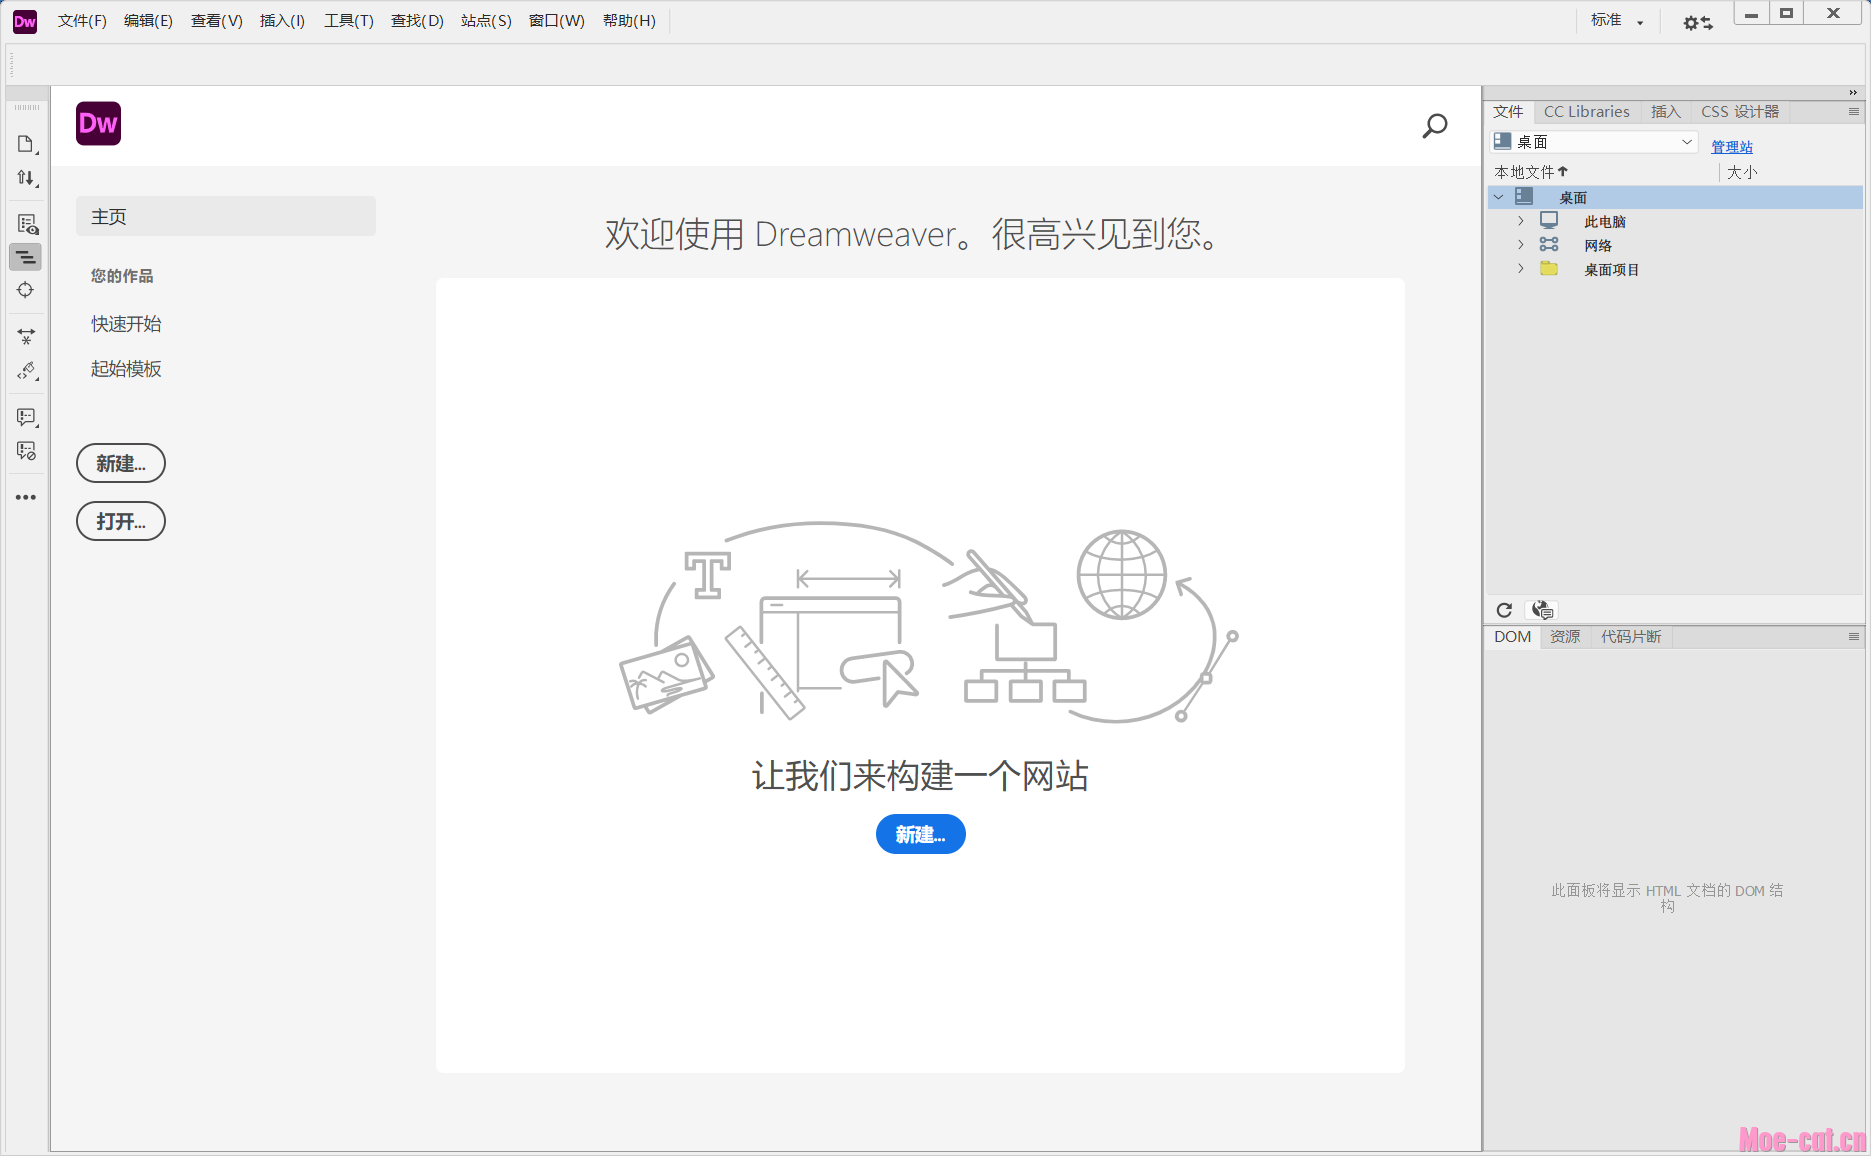Open the 帮助(H) menu
Viewport: 1871px width, 1156px height.
tap(629, 21)
